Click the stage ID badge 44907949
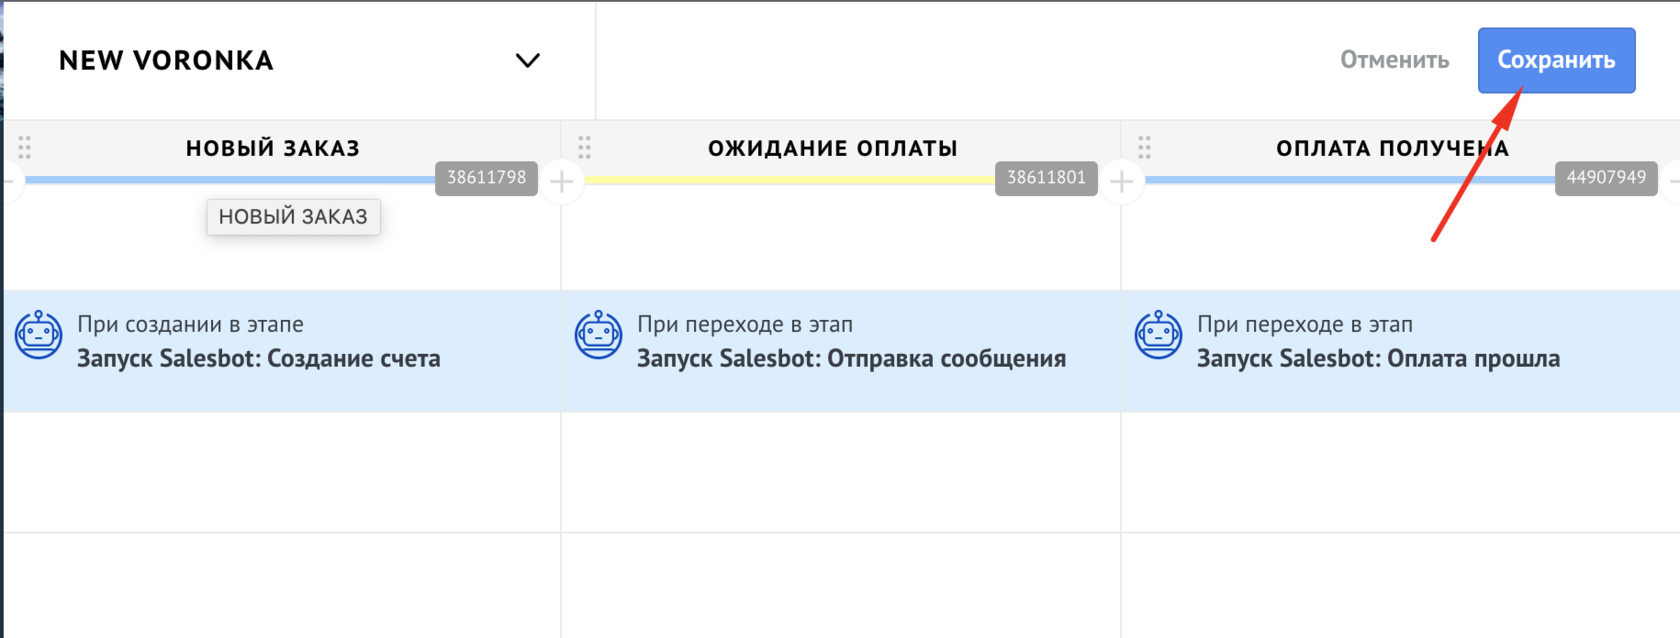The width and height of the screenshot is (1680, 638). (1606, 178)
